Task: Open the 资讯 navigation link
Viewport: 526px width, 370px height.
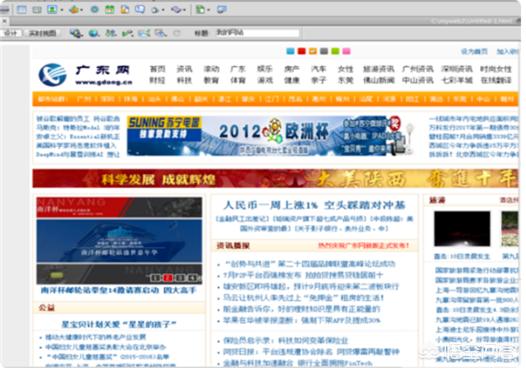Action: pos(184,69)
